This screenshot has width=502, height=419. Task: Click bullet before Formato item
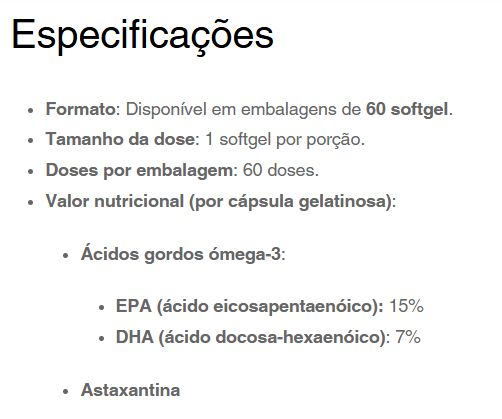pos(31,110)
